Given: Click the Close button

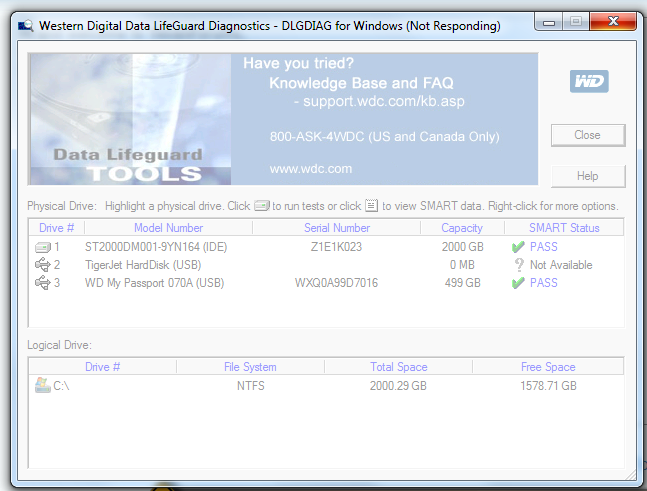Looking at the screenshot, I should (588, 135).
